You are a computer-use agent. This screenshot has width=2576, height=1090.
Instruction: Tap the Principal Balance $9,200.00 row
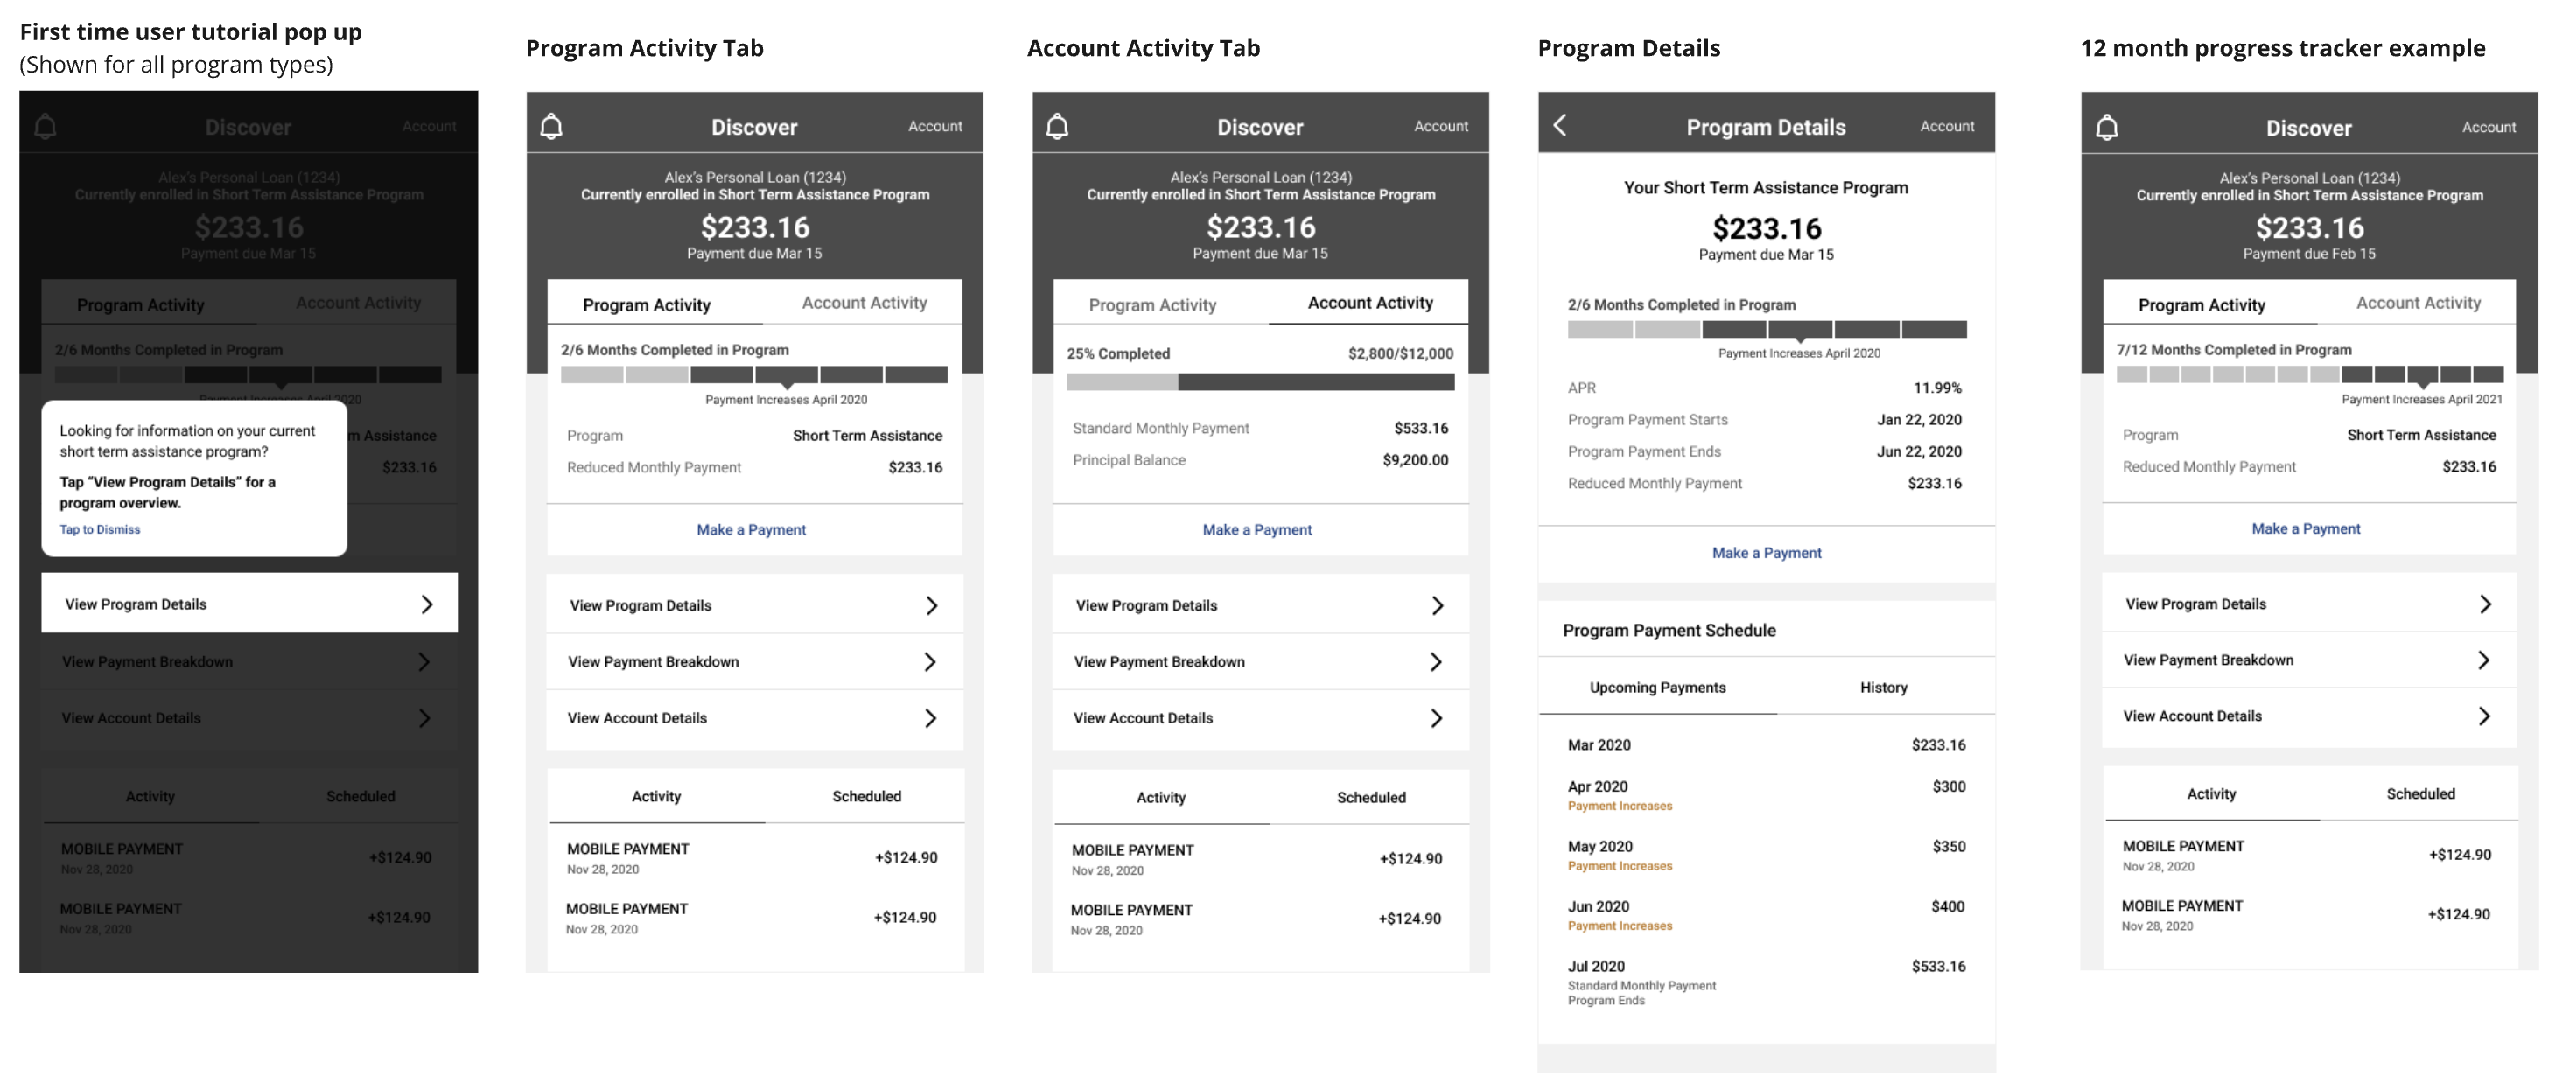(1260, 459)
